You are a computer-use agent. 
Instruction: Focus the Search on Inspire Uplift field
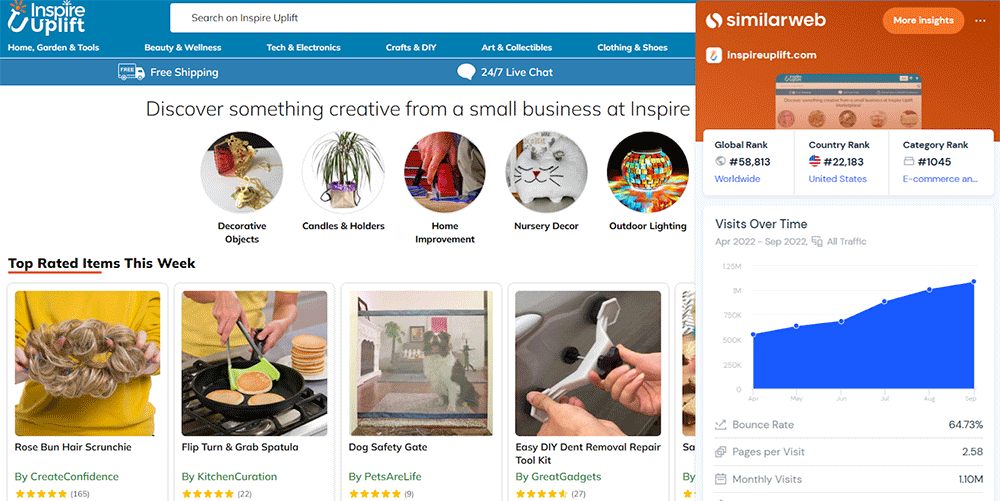pos(430,18)
